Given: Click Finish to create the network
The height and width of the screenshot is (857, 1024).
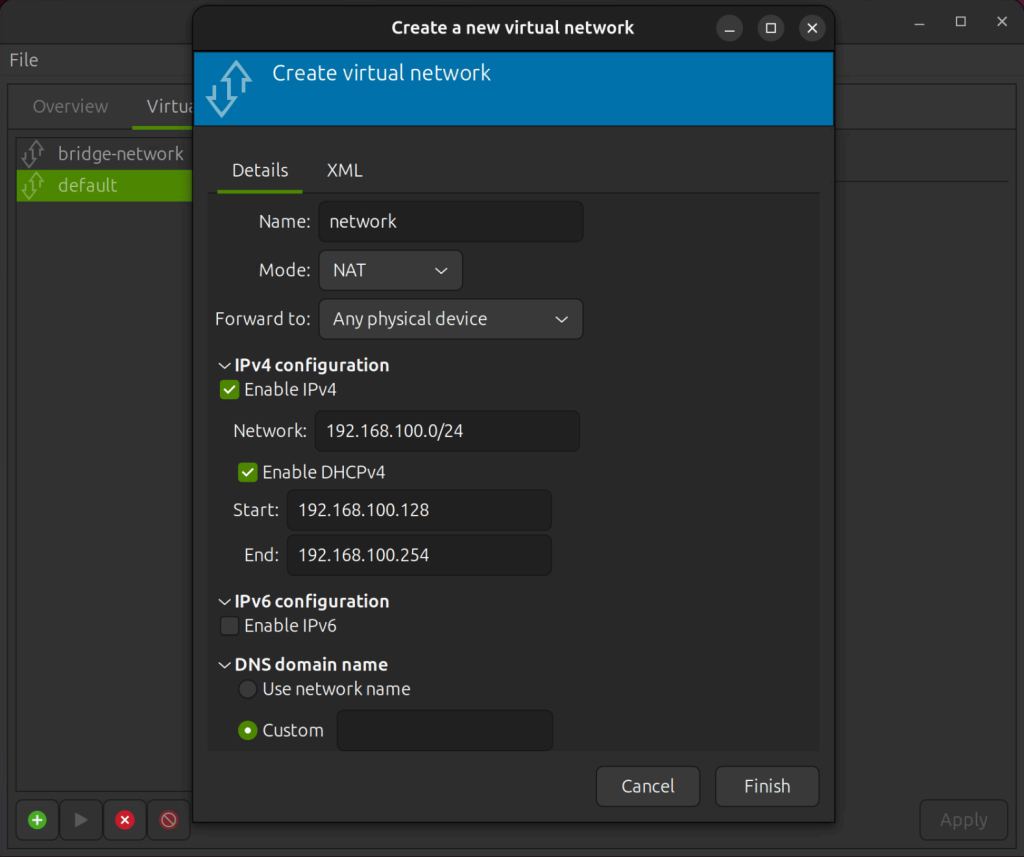Looking at the screenshot, I should click(767, 786).
